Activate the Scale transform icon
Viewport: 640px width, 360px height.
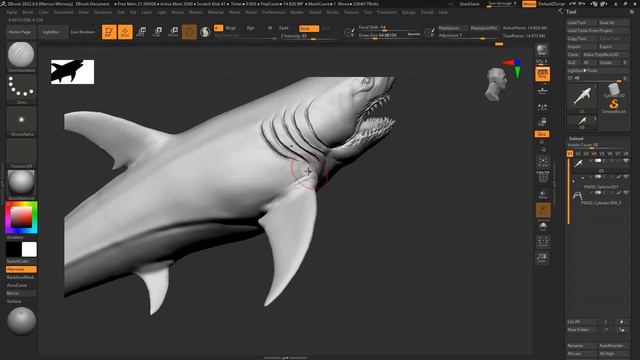point(157,32)
